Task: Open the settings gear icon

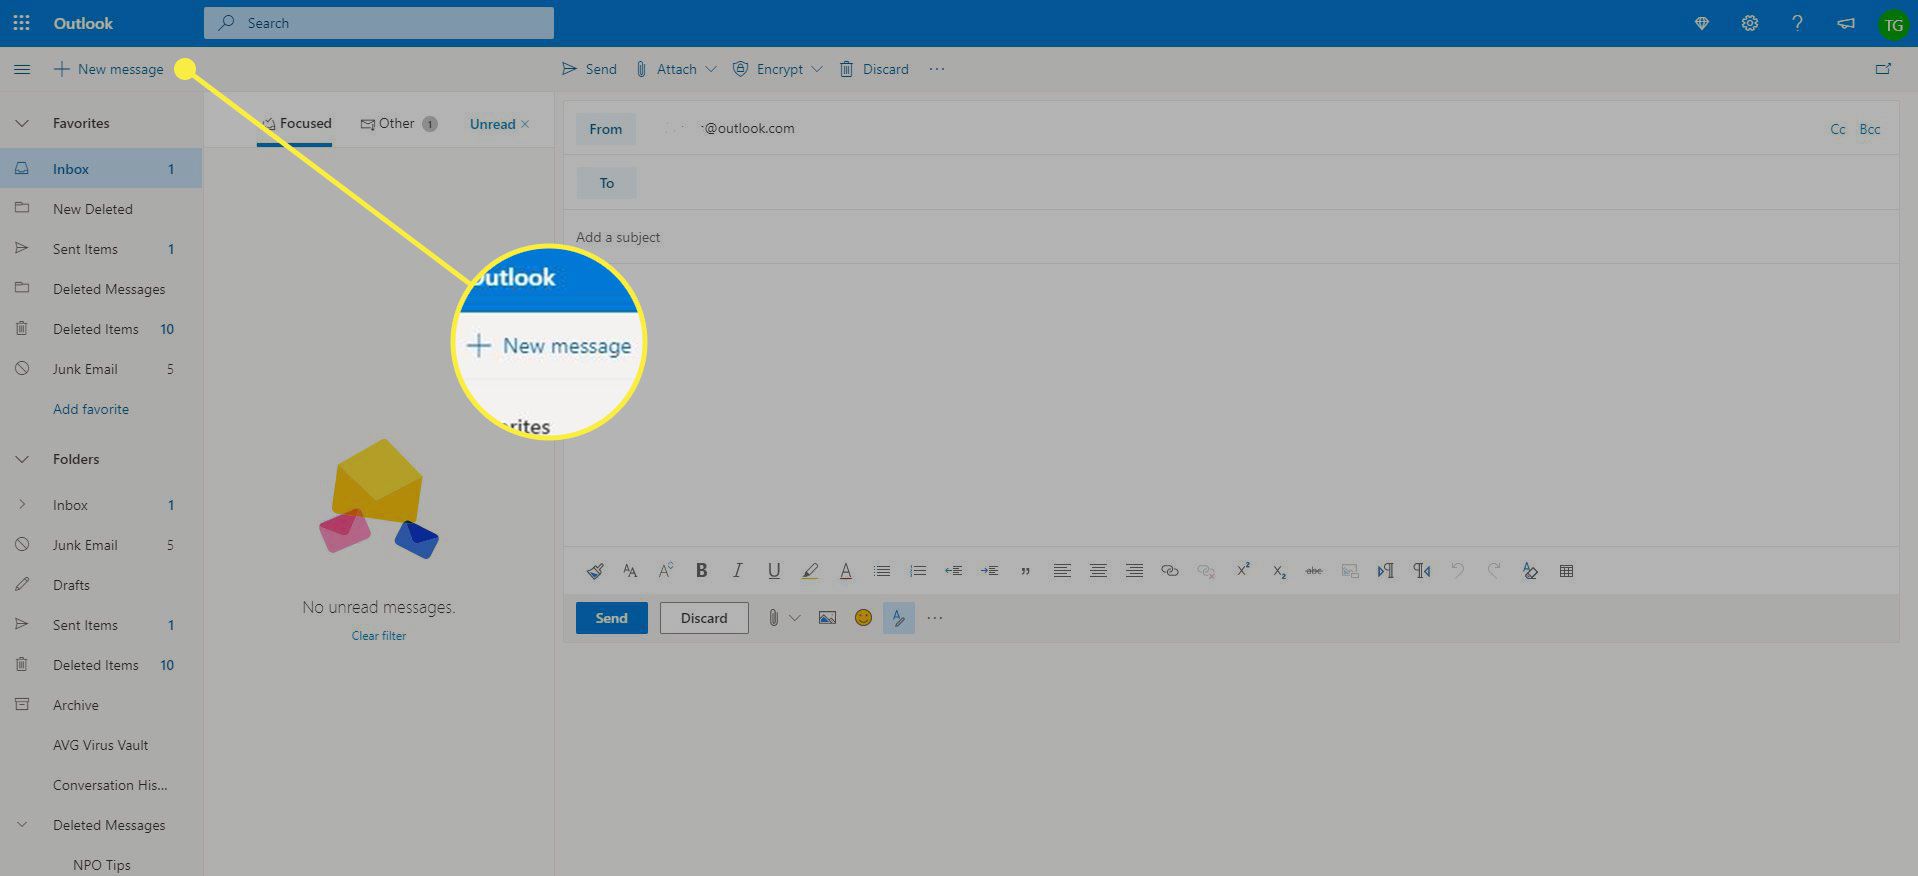Action: [x=1749, y=23]
